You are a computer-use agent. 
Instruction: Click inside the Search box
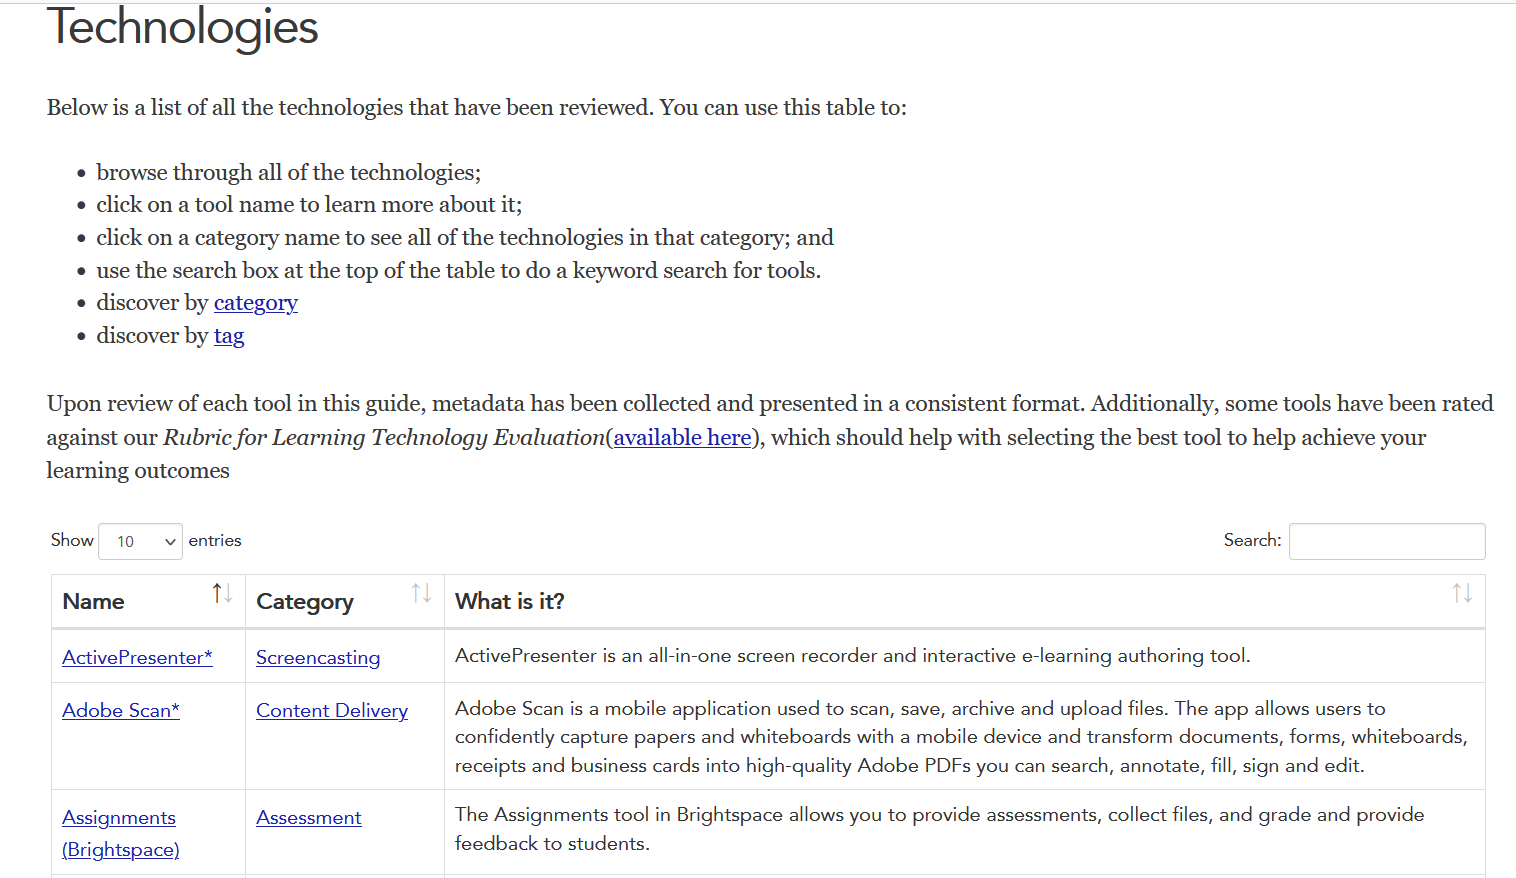point(1386,541)
